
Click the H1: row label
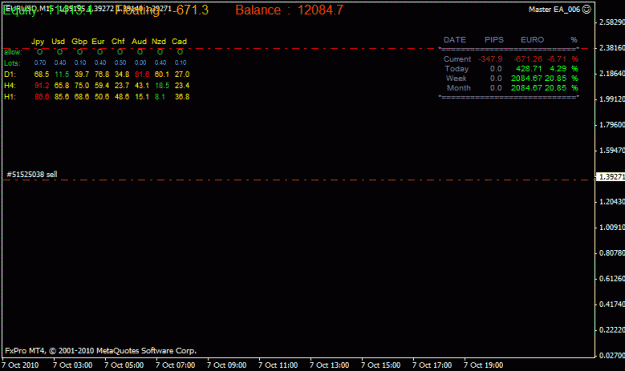pos(10,97)
